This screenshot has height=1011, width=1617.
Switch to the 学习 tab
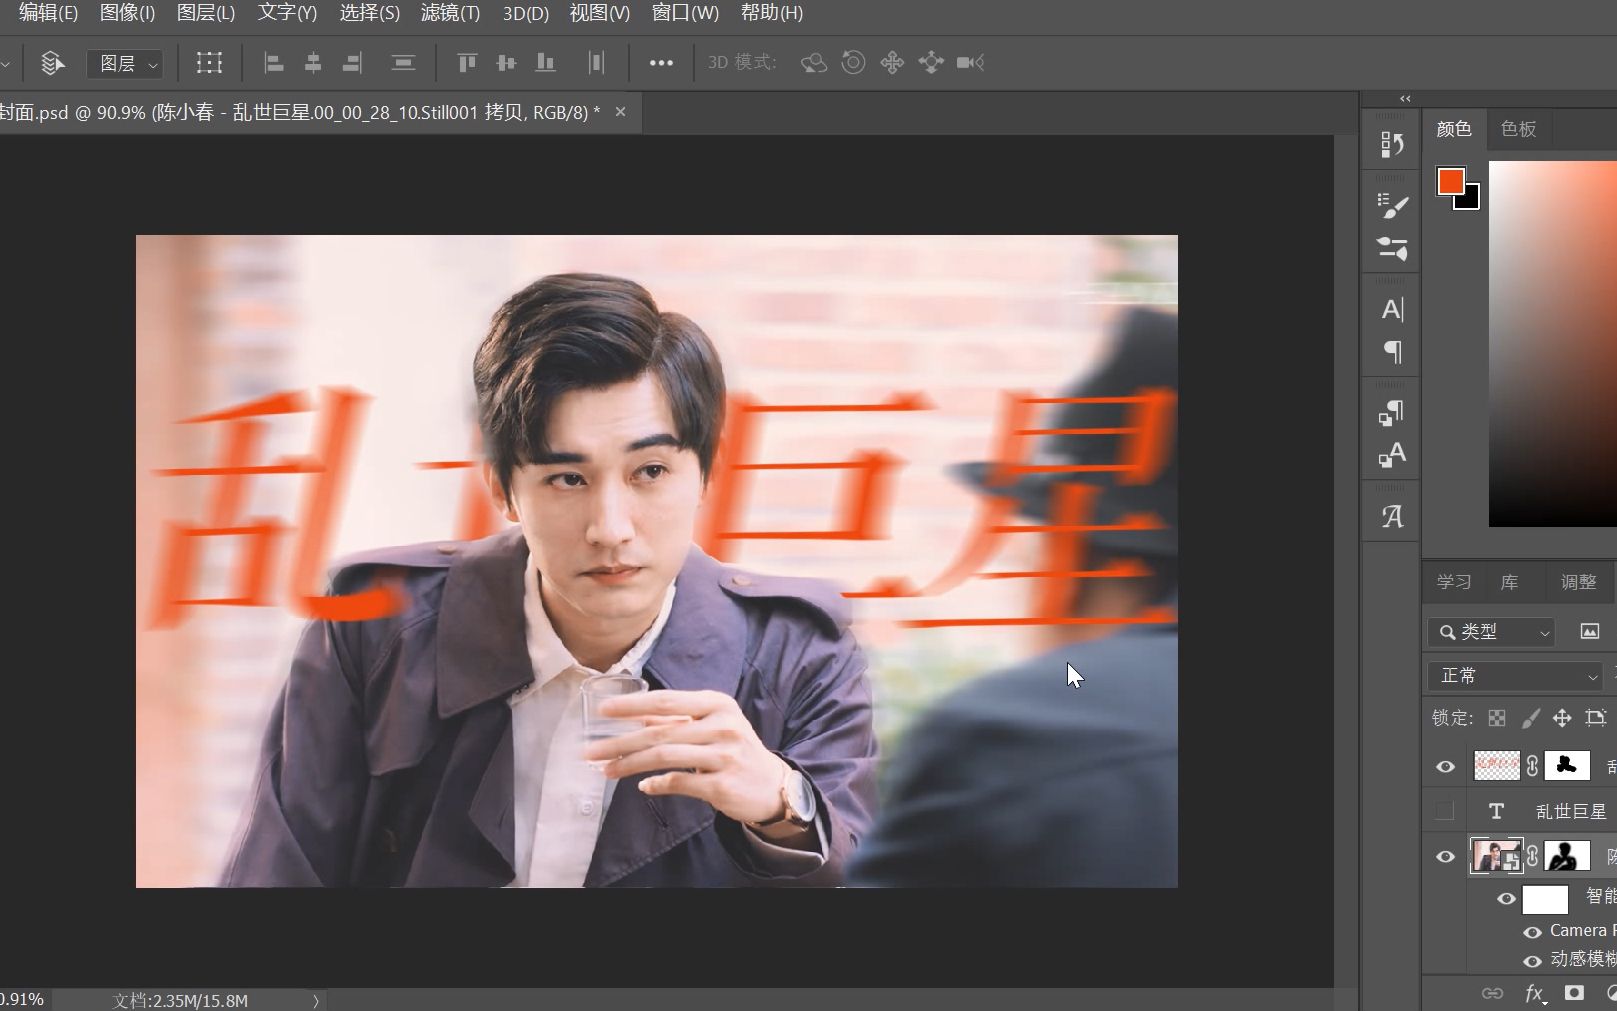(x=1454, y=582)
